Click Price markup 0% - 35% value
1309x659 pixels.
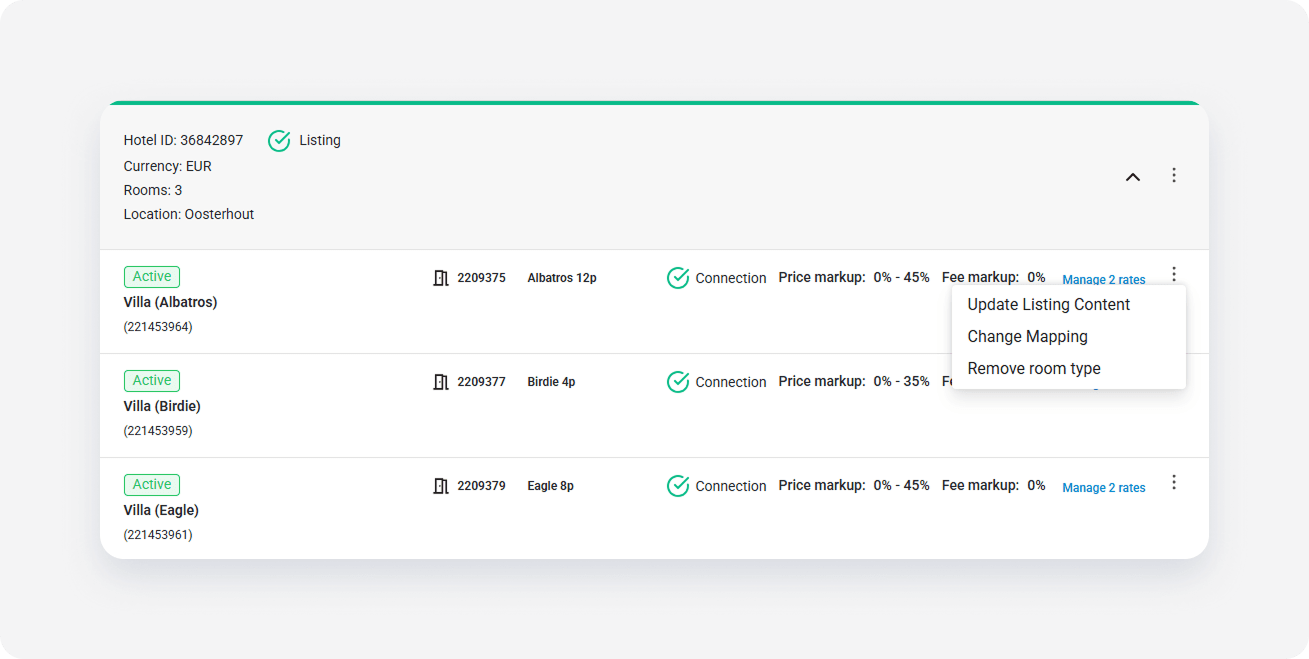pyautogui.click(x=901, y=381)
